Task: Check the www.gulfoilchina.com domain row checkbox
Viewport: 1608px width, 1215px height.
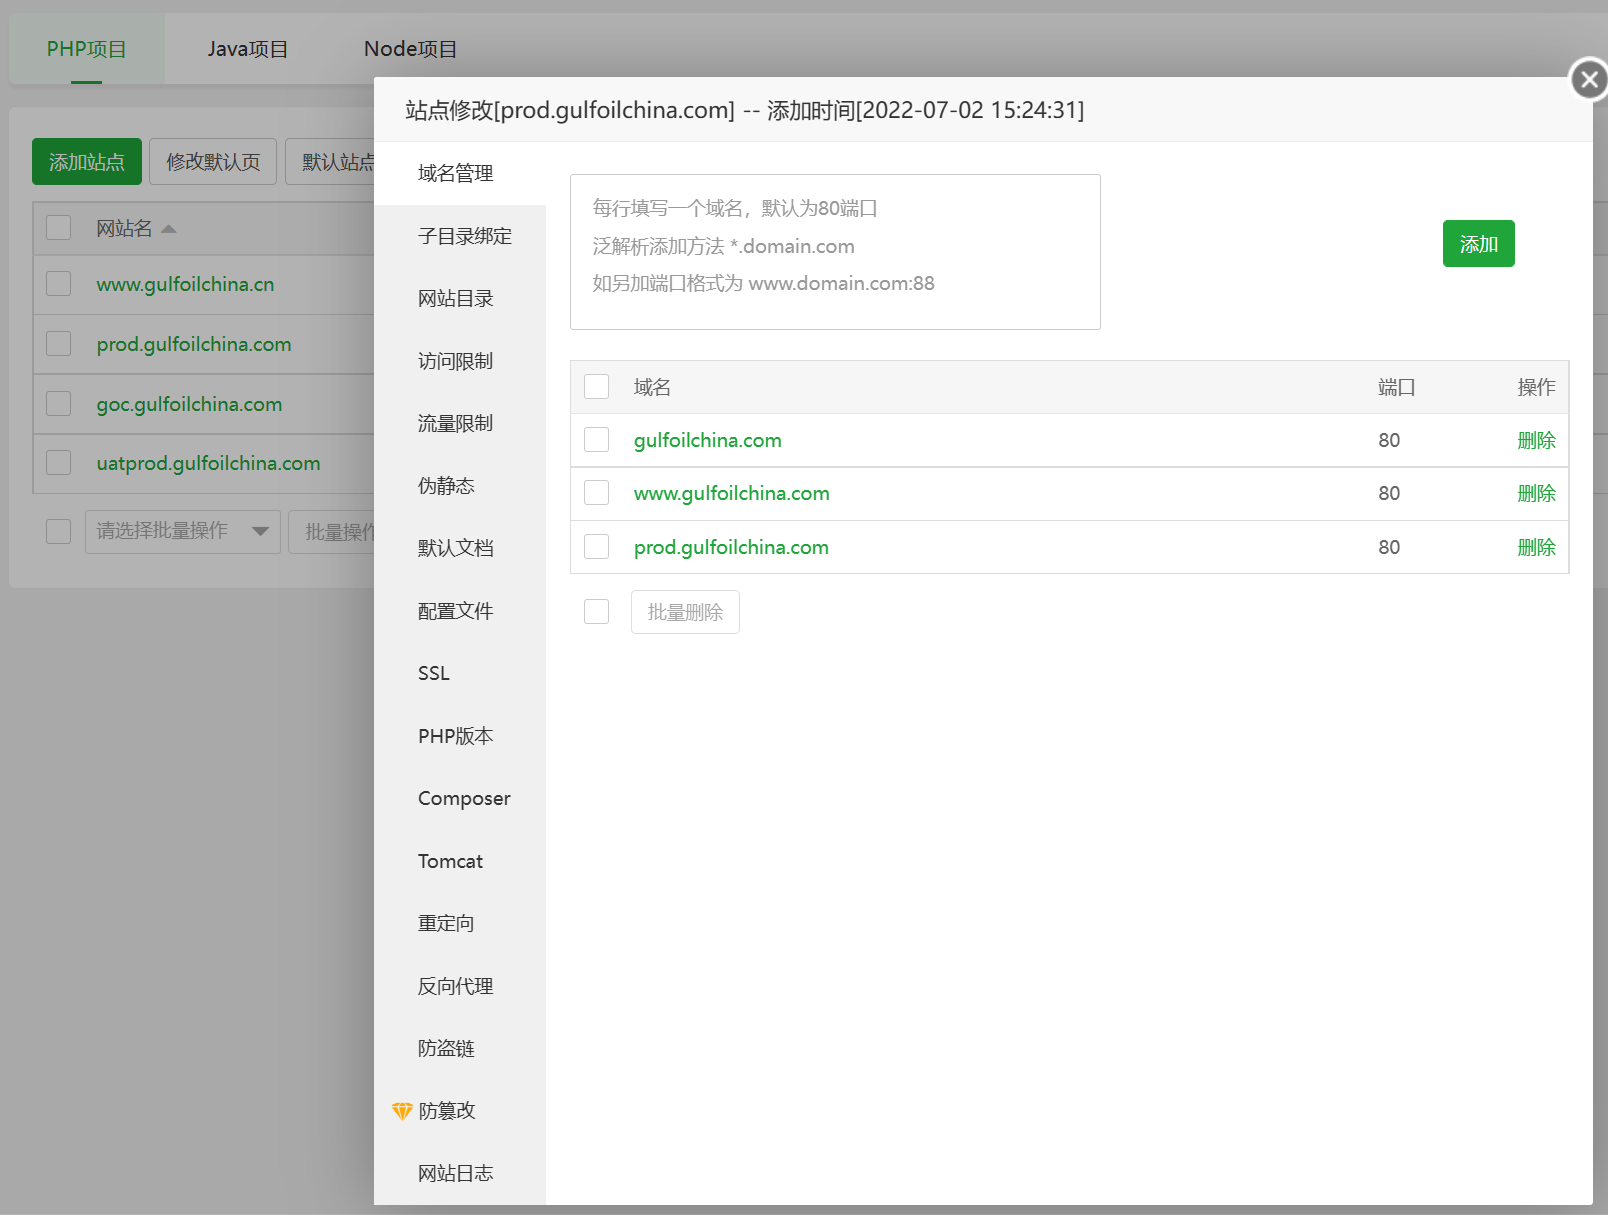Action: point(597,493)
